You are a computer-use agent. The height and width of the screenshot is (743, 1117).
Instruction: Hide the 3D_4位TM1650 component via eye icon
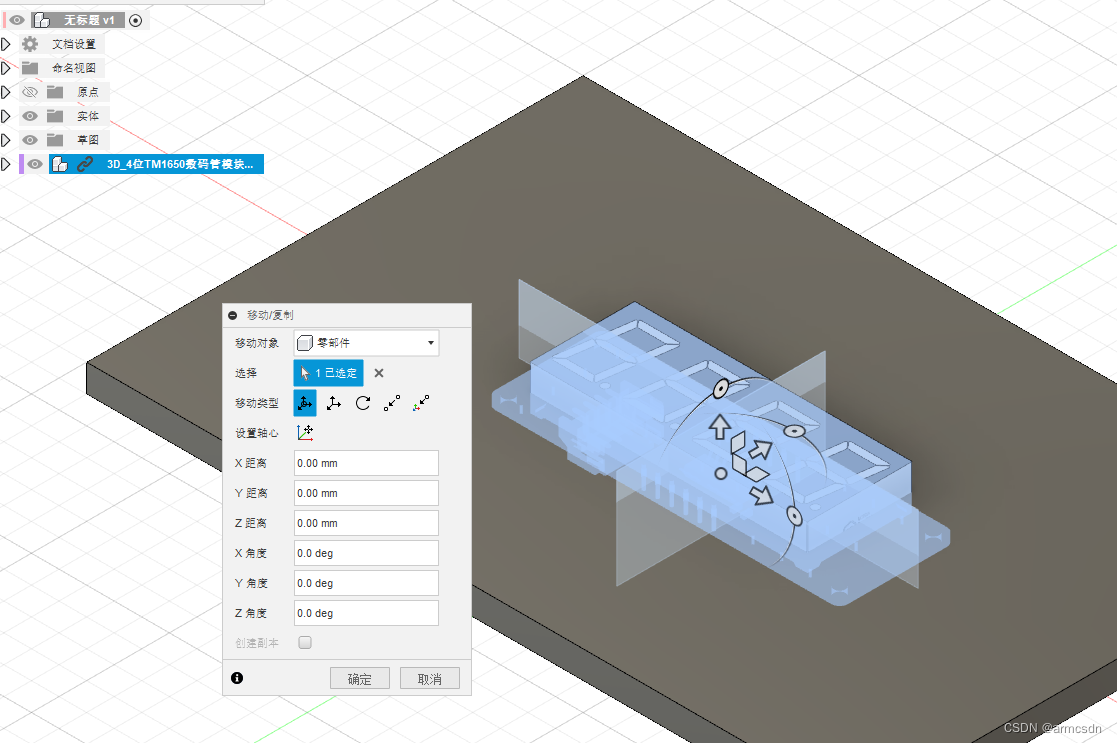[35, 164]
